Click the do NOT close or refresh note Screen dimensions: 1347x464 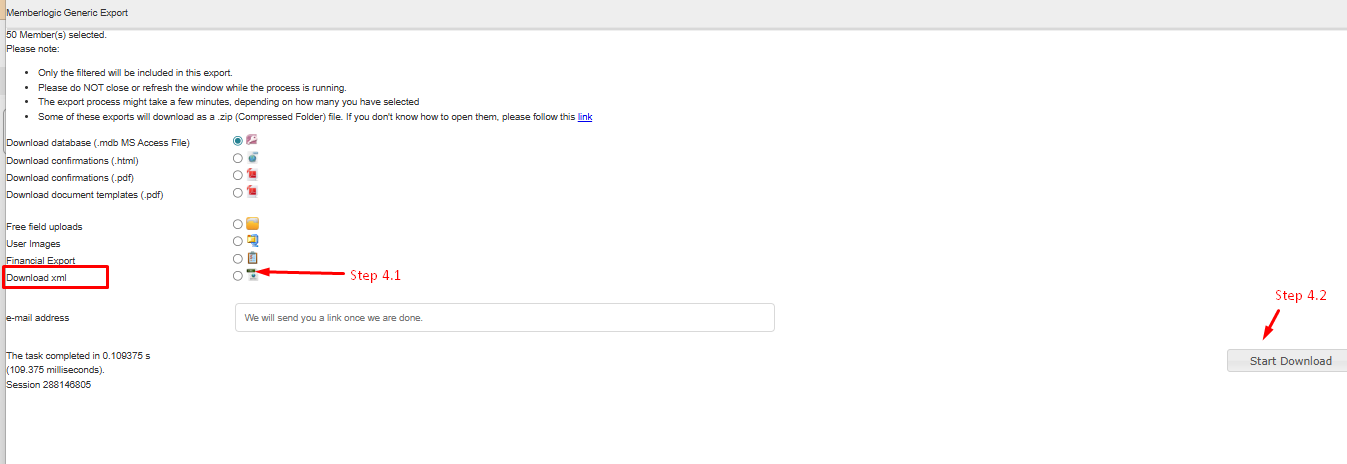click(192, 88)
